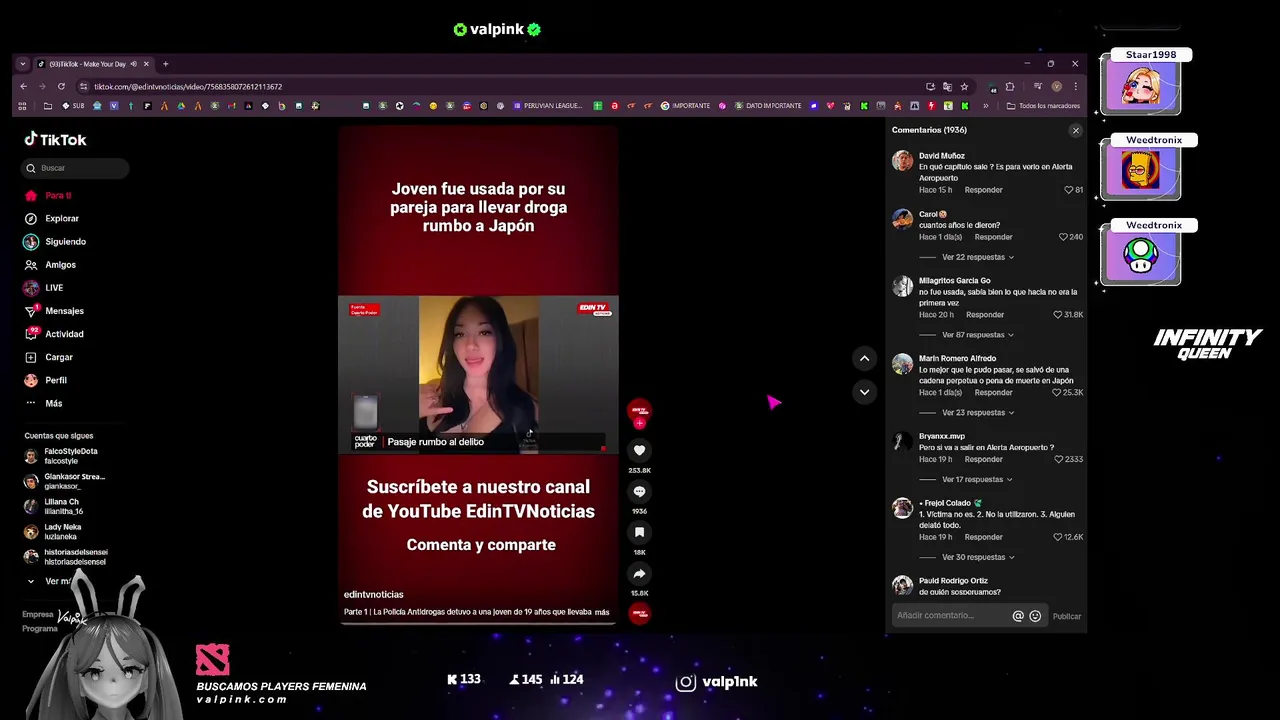Open FalcoStyleDota followed account
Viewport: 1280px width, 720px height.
tap(62, 456)
